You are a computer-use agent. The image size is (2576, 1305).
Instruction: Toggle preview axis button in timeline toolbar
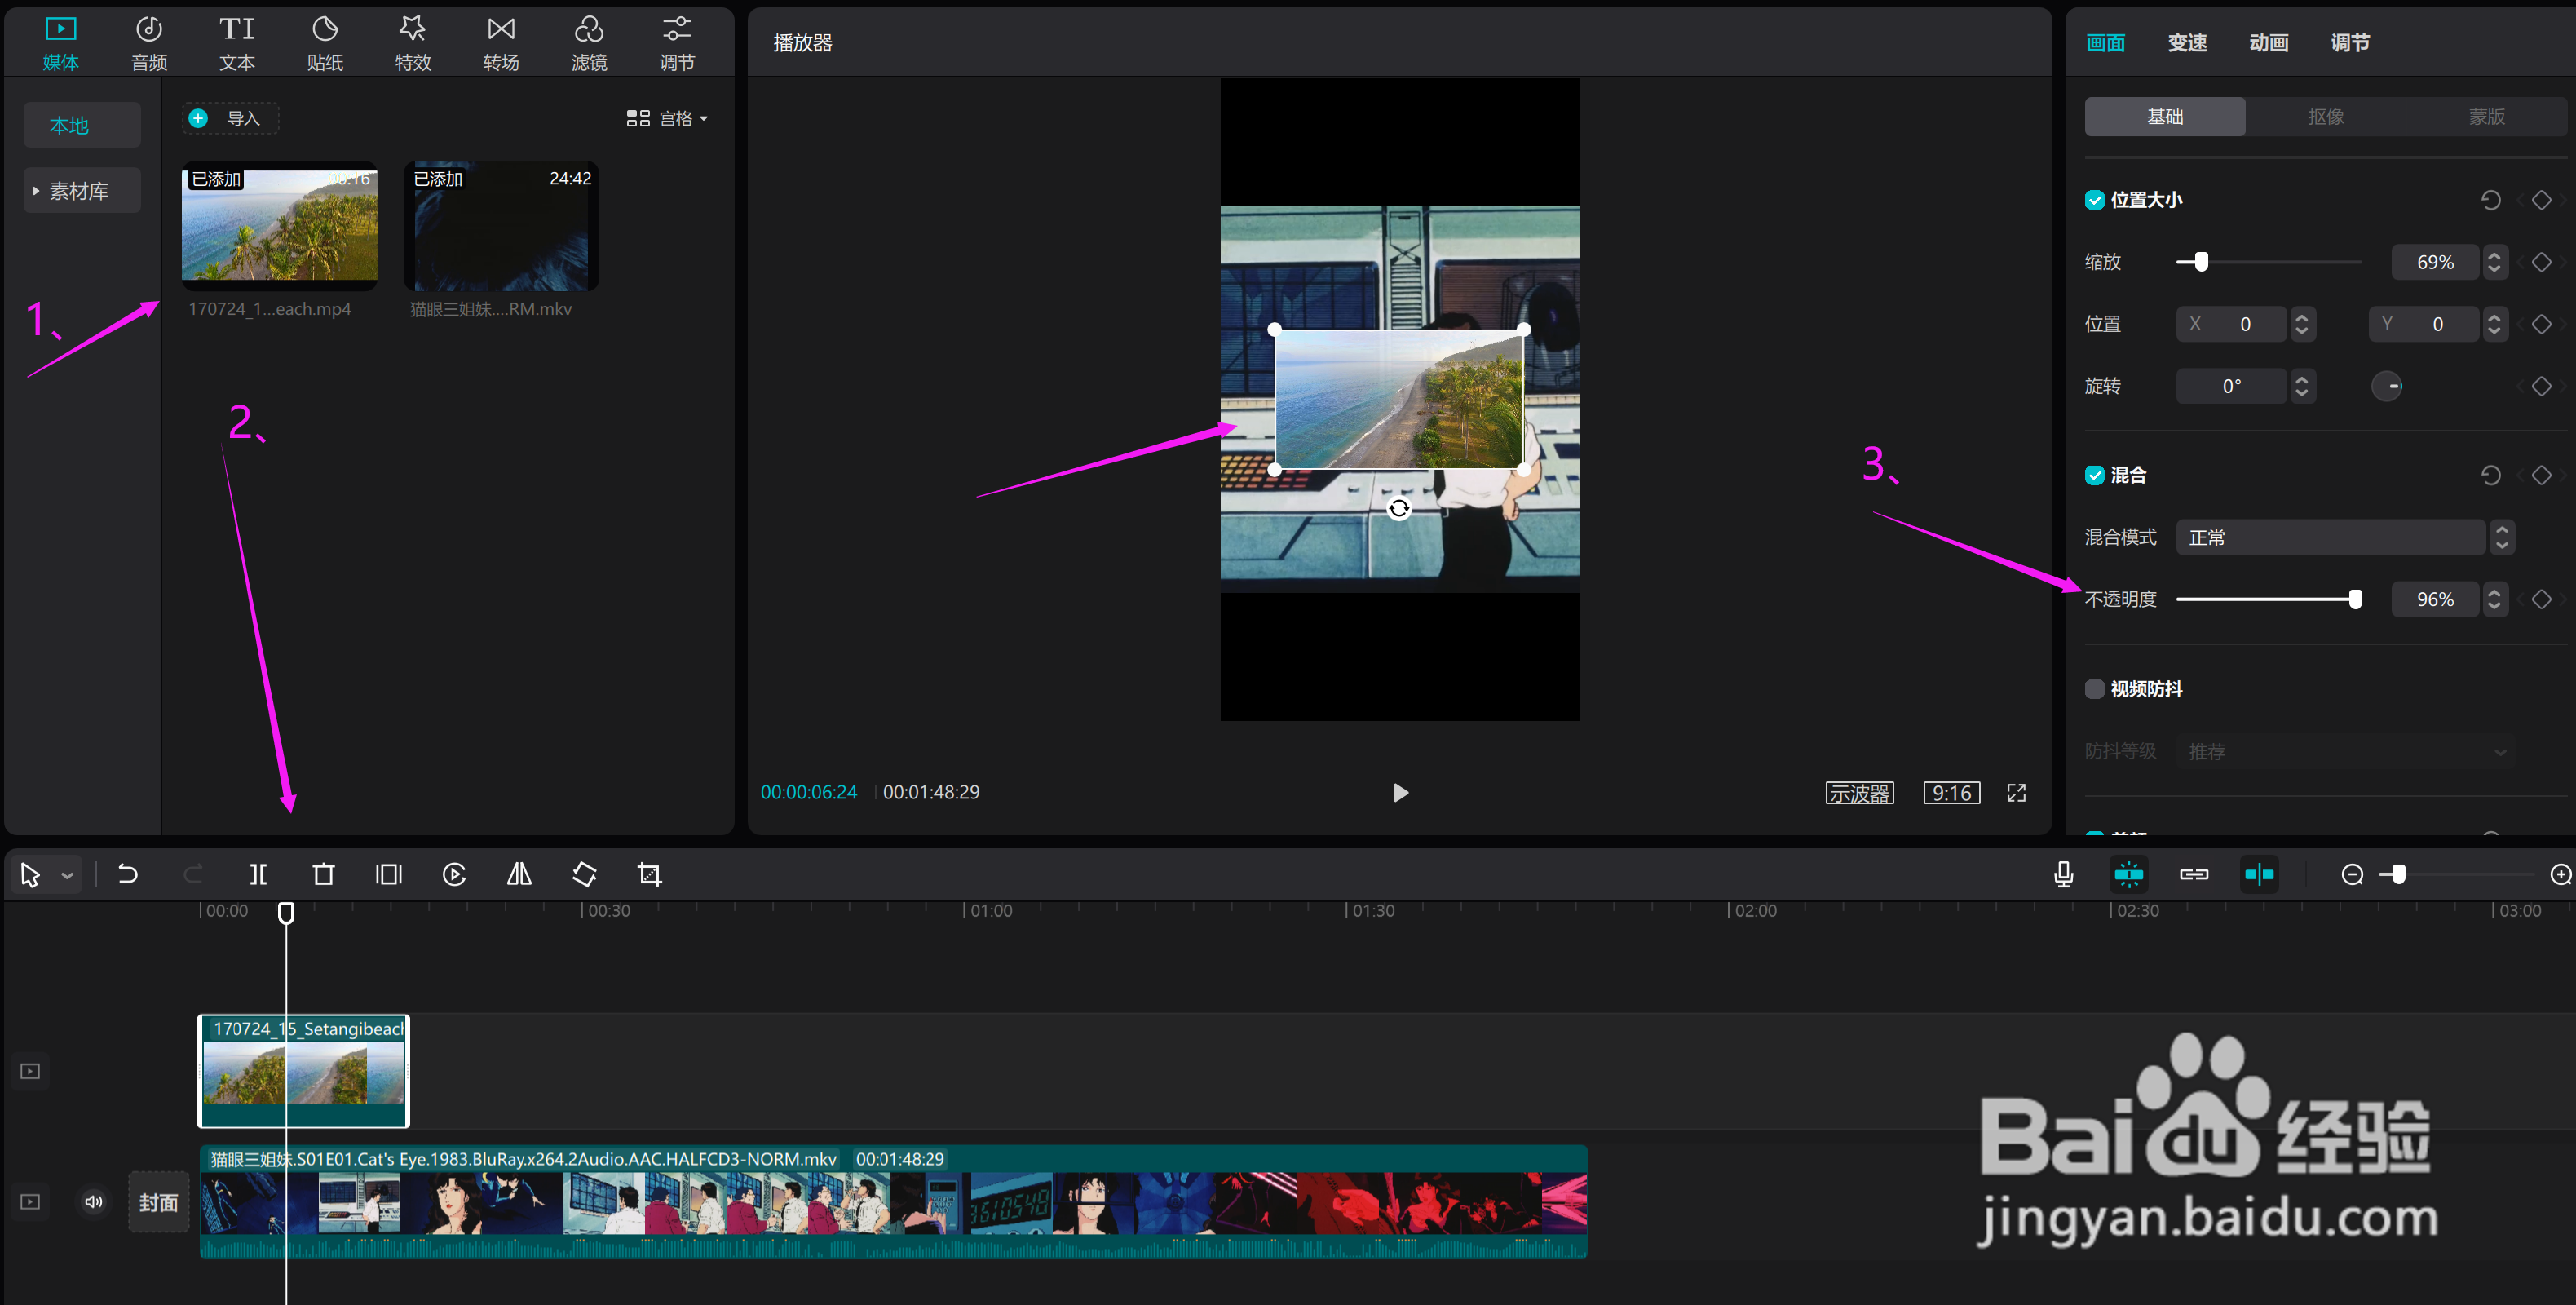(2259, 874)
